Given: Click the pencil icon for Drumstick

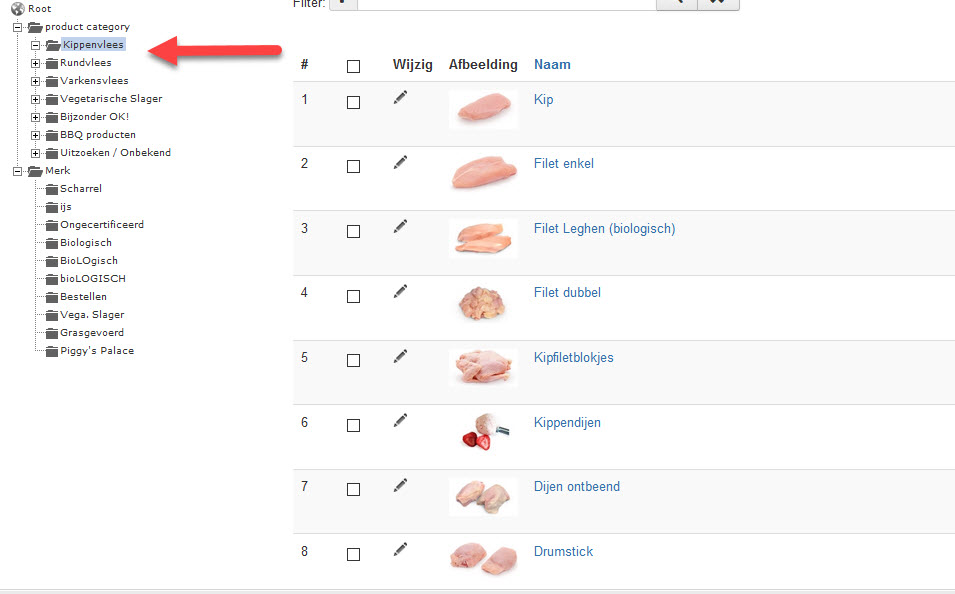Looking at the screenshot, I should point(400,550).
